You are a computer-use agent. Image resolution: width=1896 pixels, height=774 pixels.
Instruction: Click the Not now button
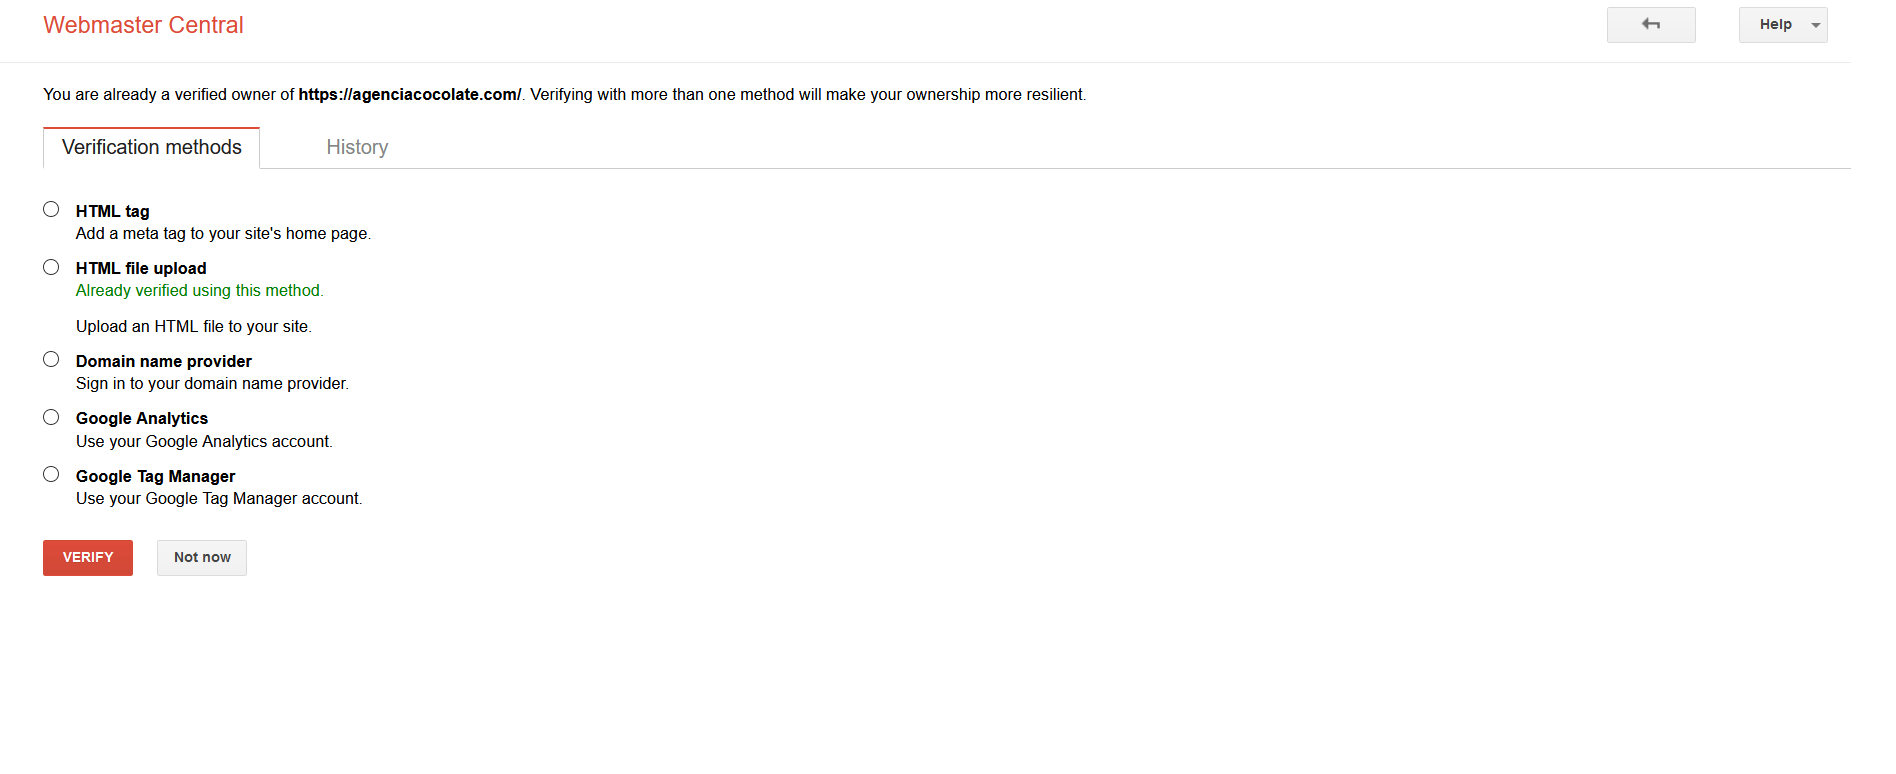[202, 558]
